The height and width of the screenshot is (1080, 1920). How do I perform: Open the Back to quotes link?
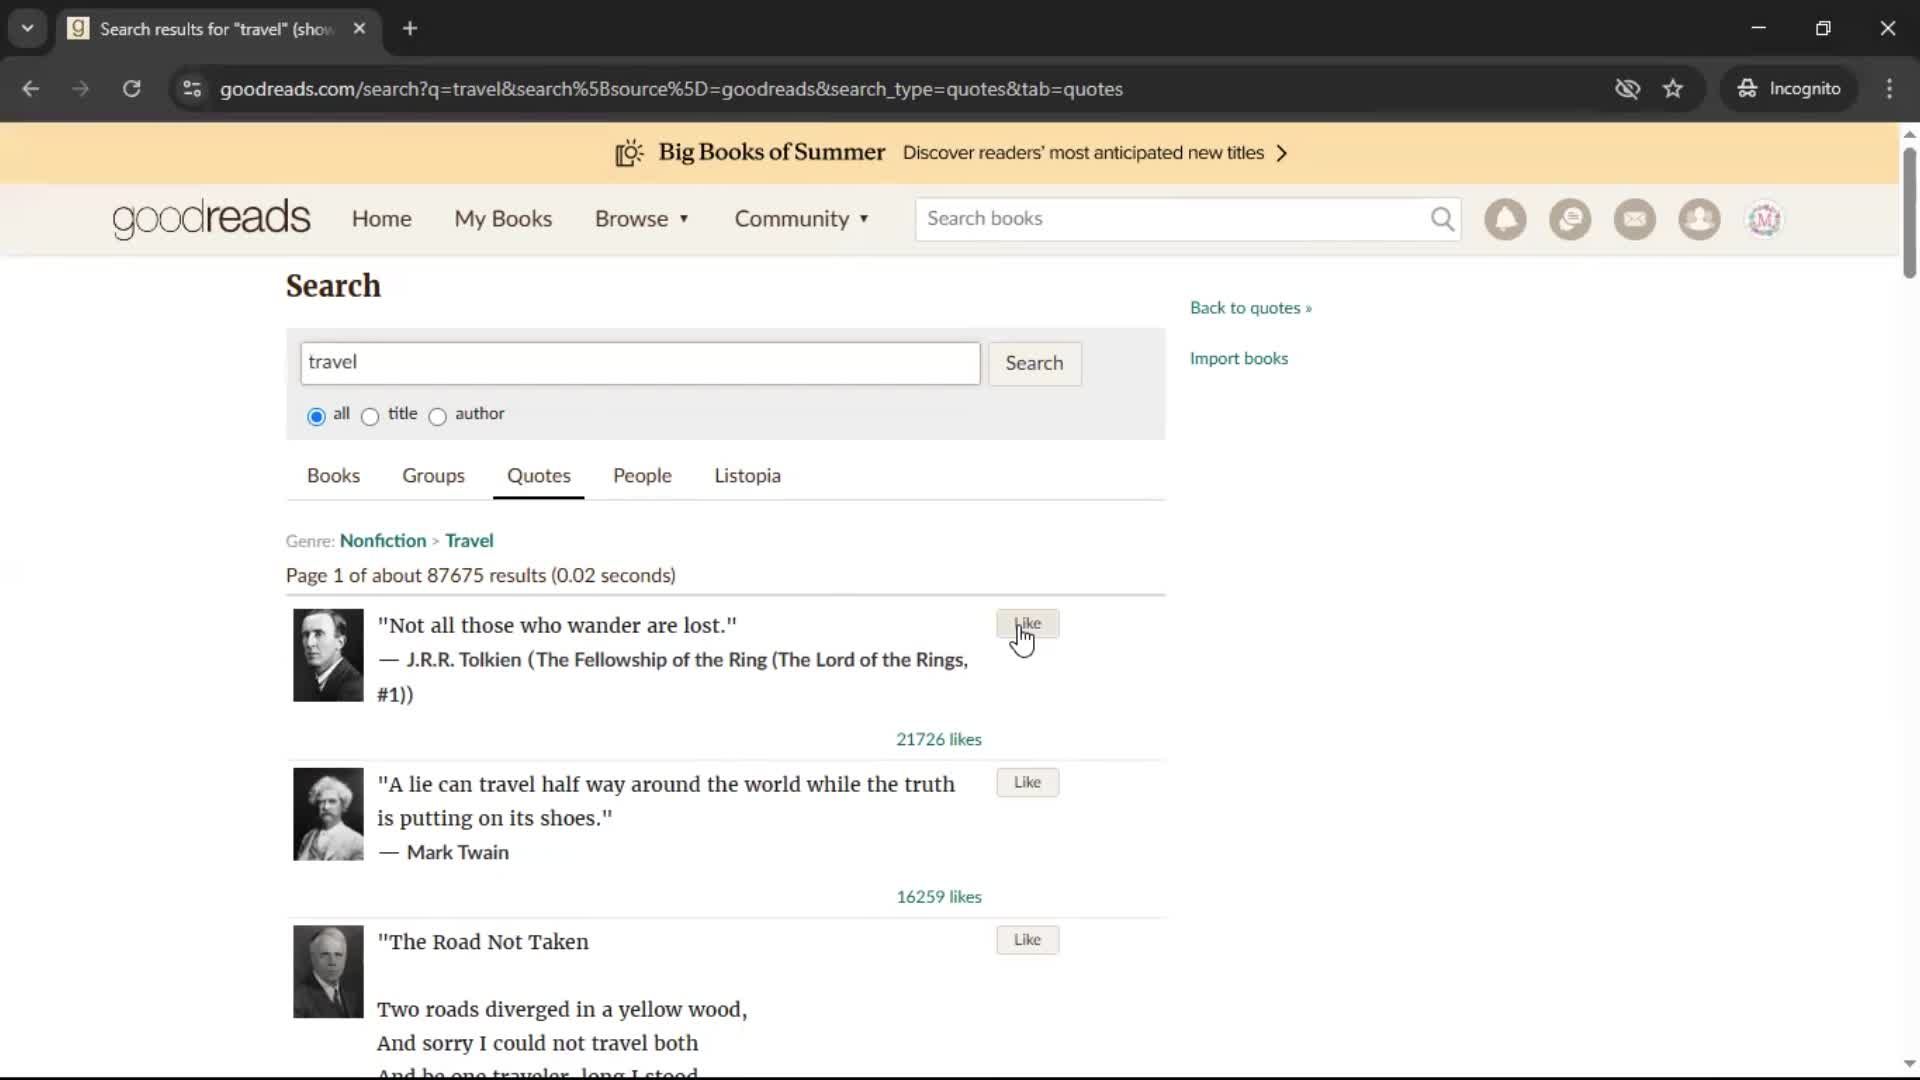tap(1250, 308)
